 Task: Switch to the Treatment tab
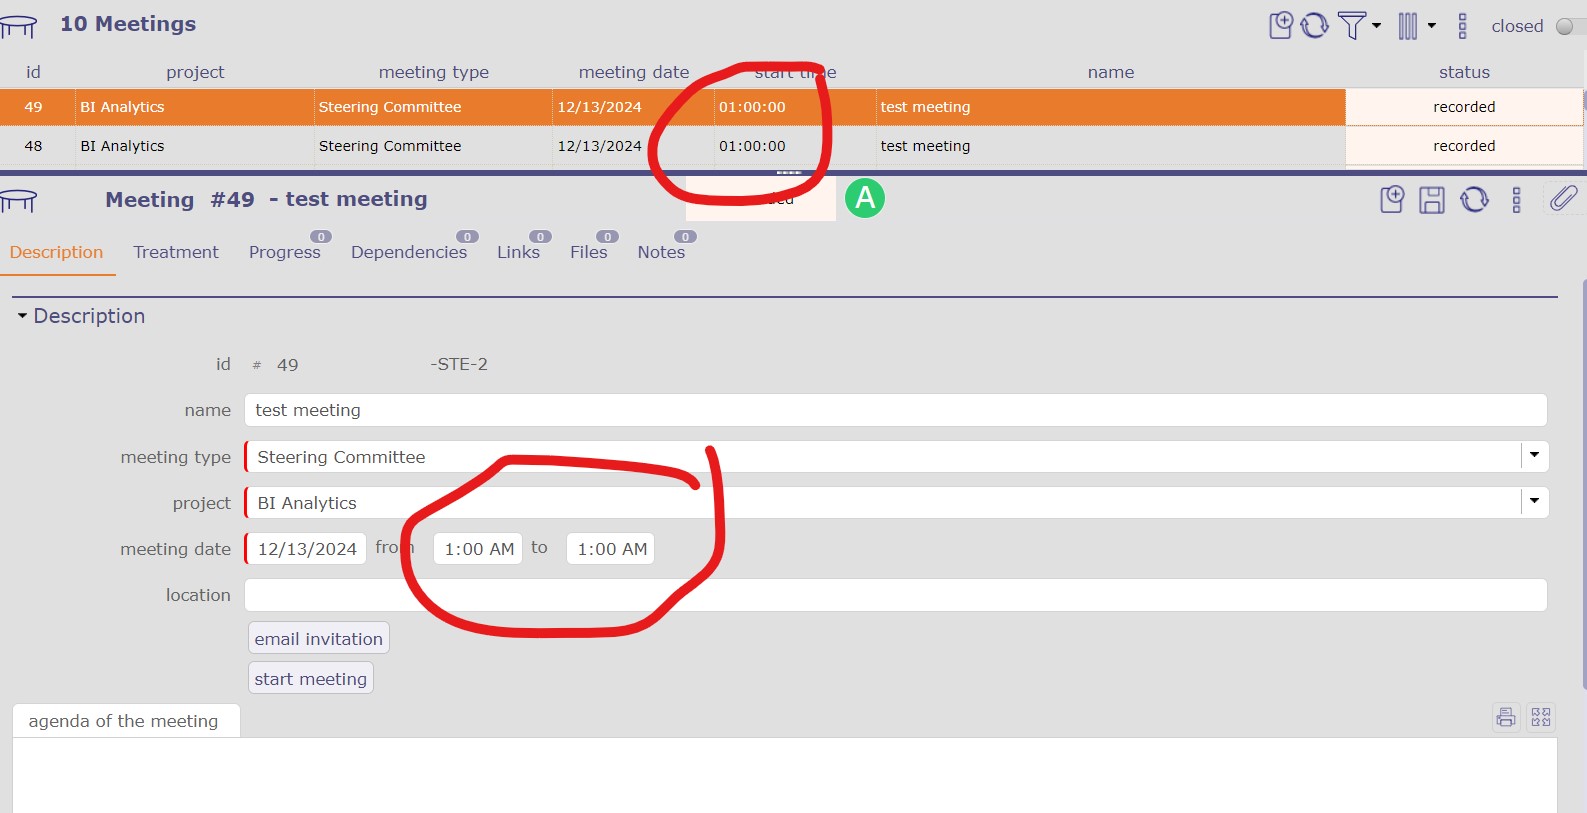[176, 252]
